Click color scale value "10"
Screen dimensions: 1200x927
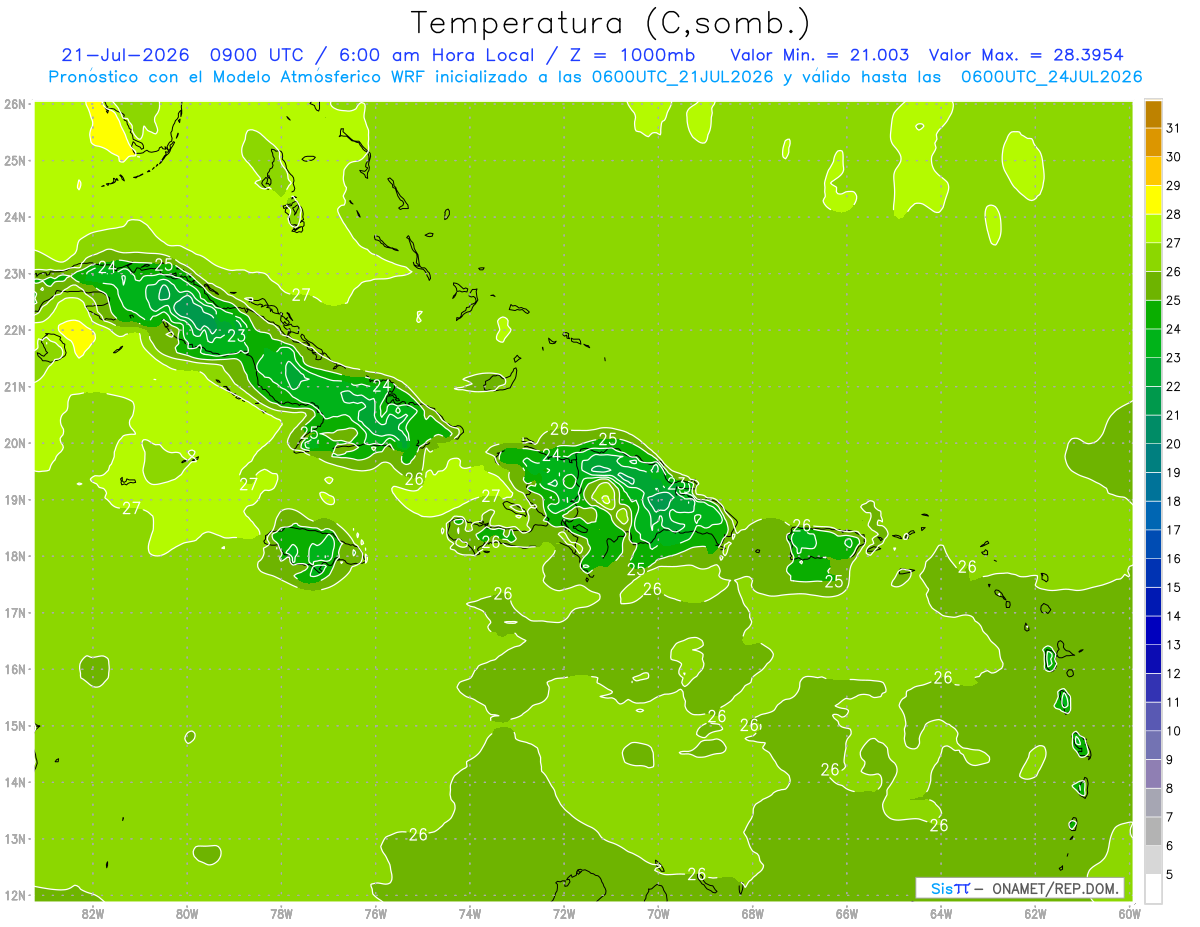(1173, 731)
